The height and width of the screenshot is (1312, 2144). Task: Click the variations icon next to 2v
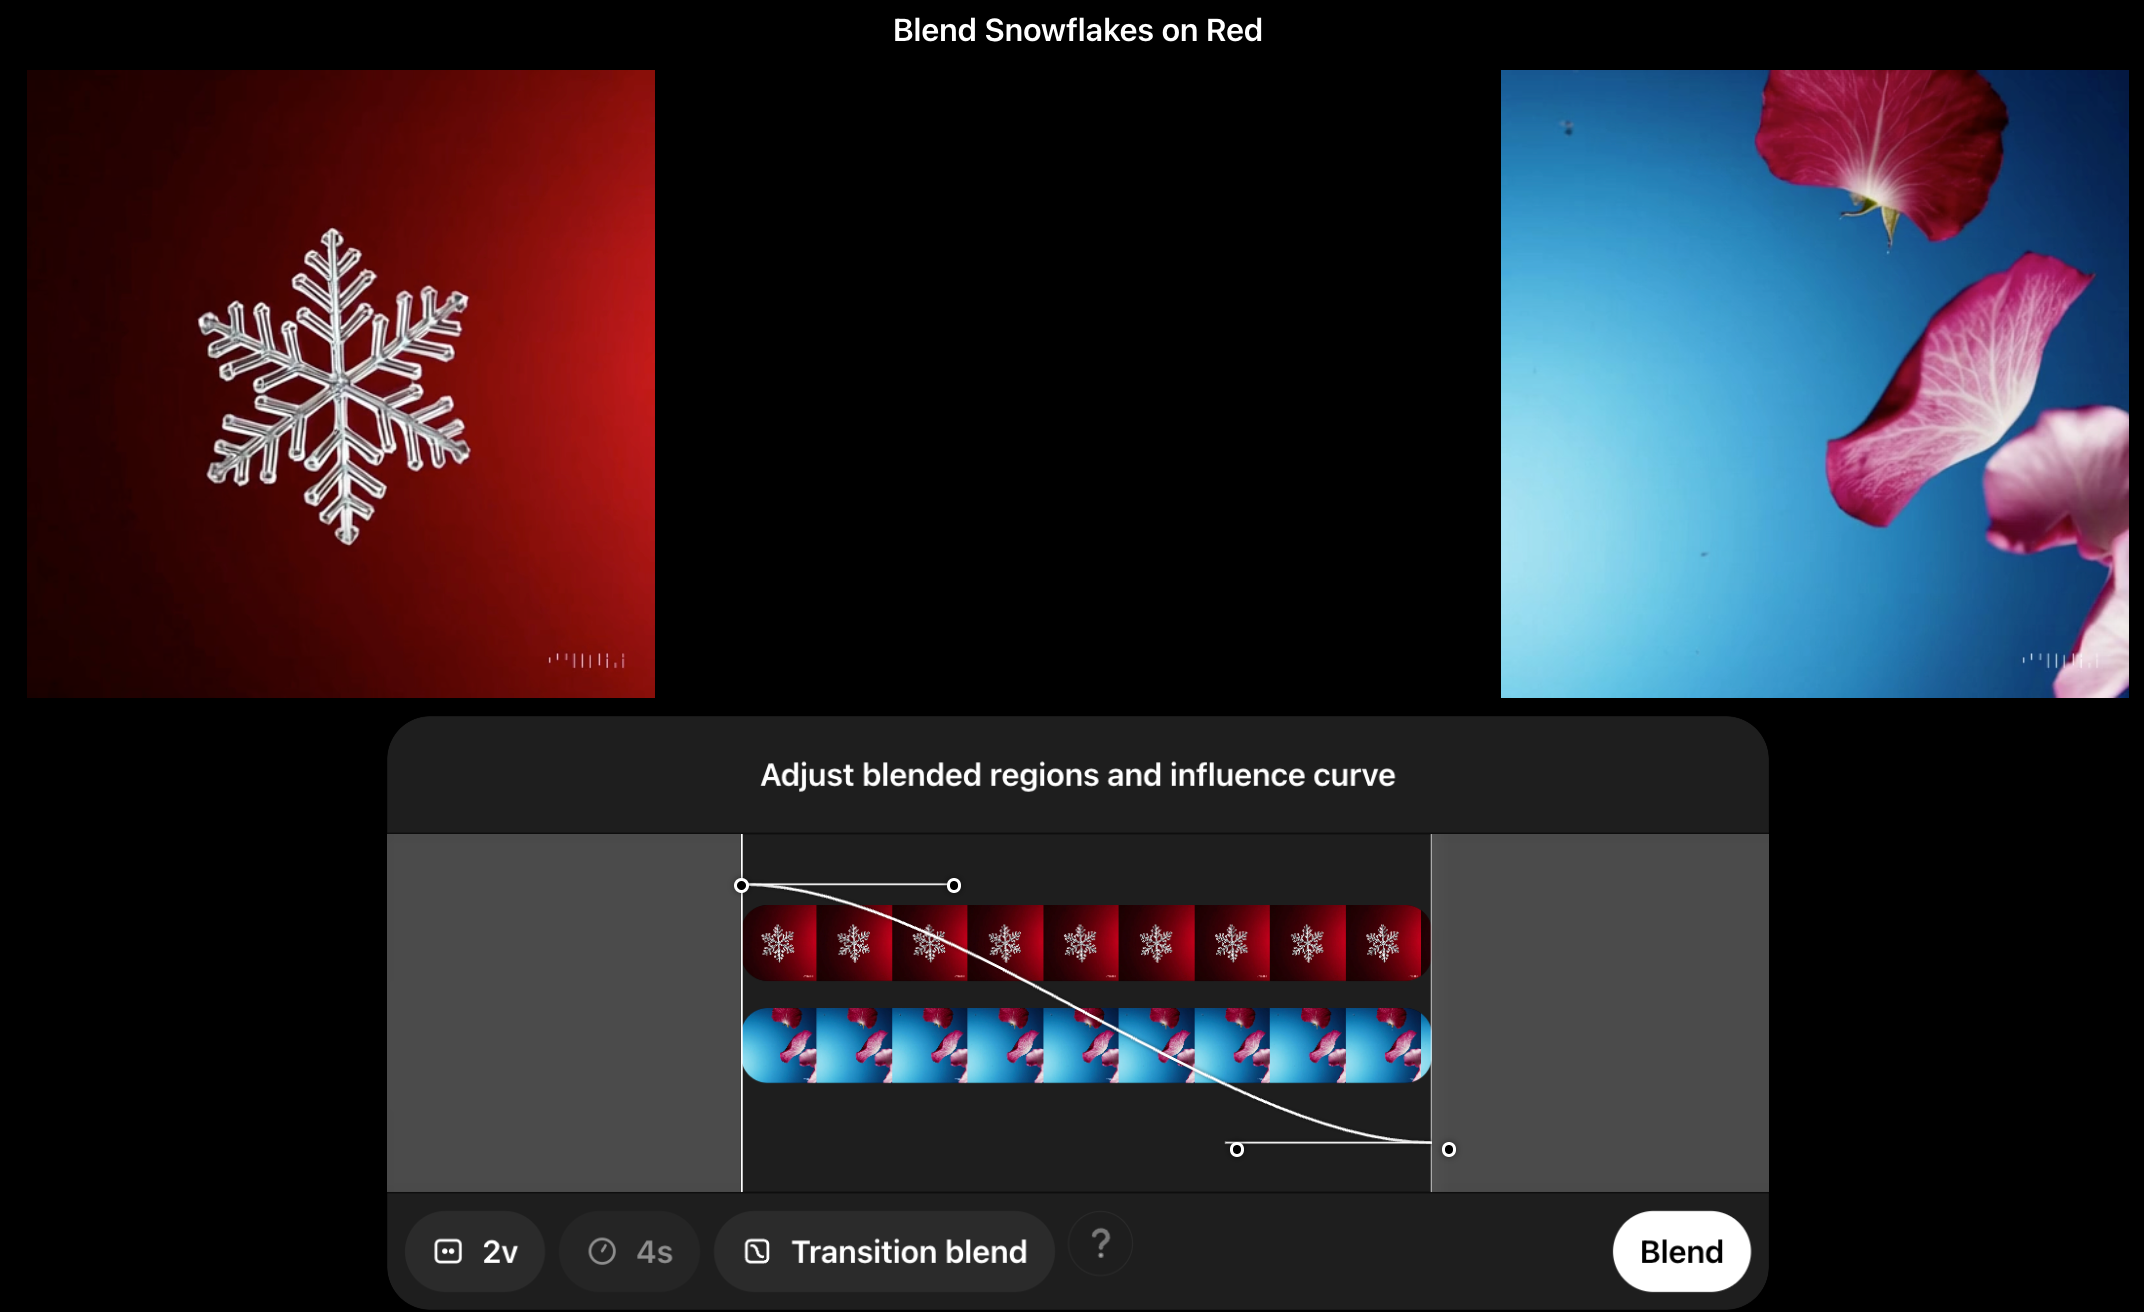coord(448,1251)
